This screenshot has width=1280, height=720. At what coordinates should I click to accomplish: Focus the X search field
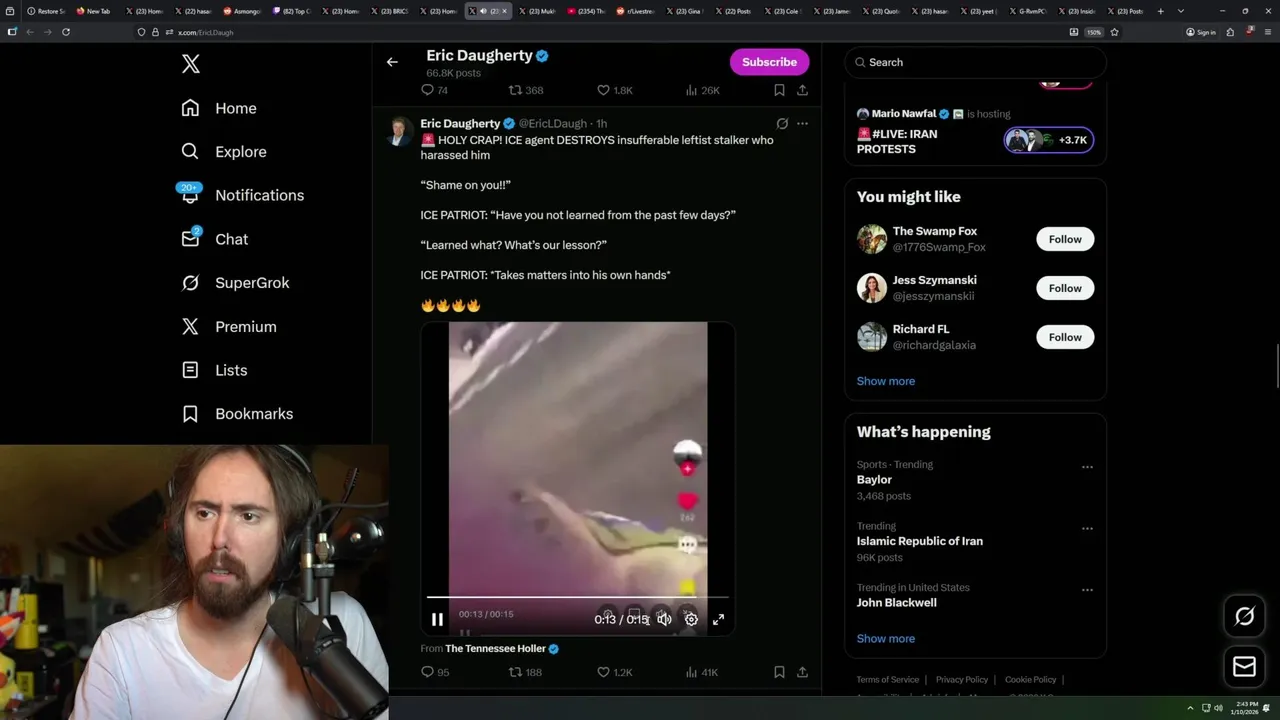[975, 62]
